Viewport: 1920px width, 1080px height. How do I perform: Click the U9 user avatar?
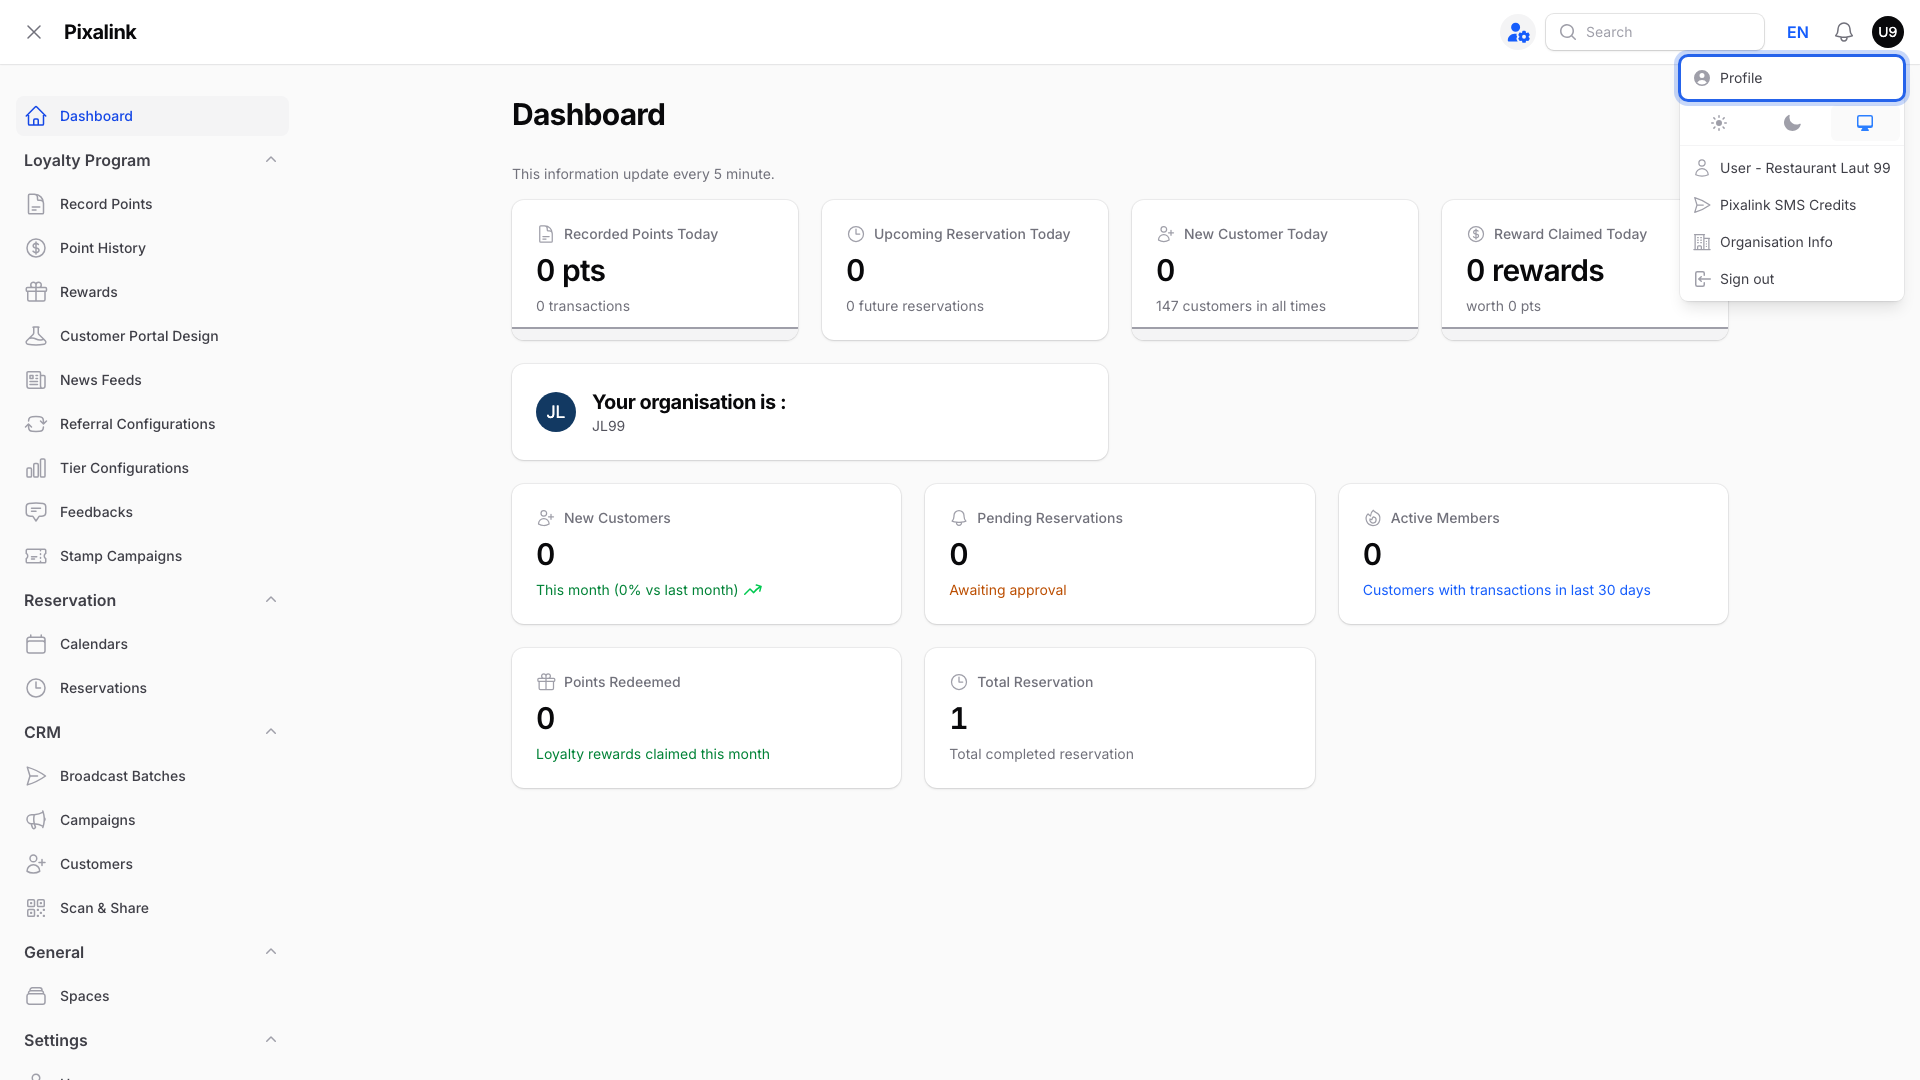pyautogui.click(x=1887, y=32)
